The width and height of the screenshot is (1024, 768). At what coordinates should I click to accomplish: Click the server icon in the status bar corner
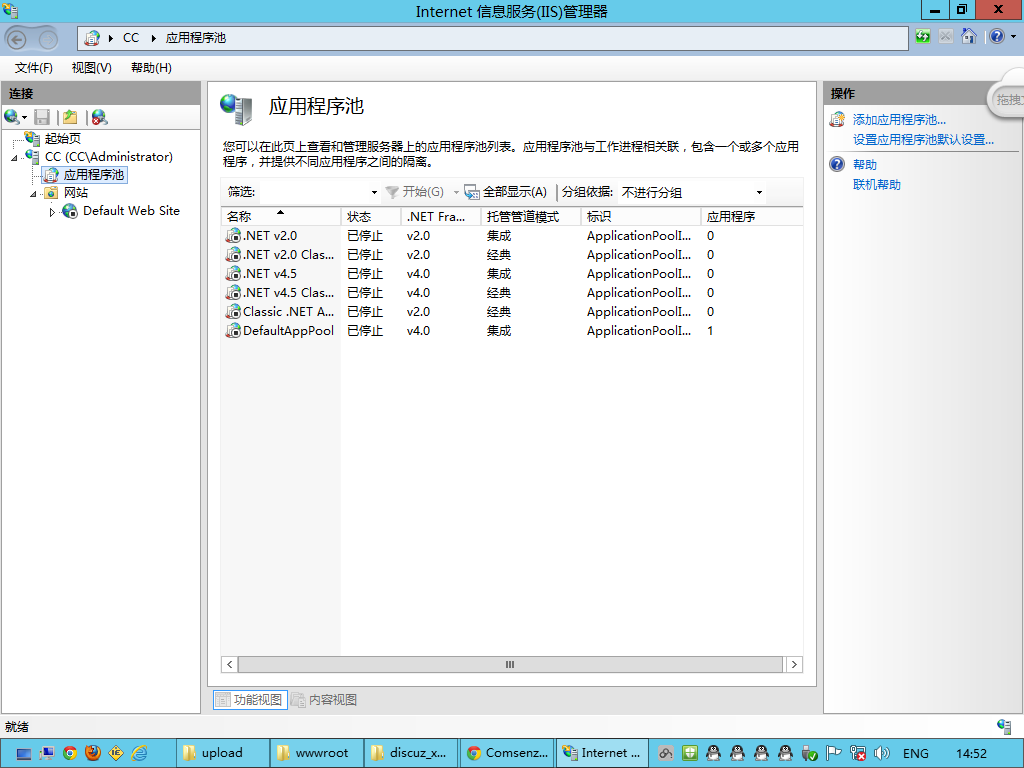[1004, 726]
